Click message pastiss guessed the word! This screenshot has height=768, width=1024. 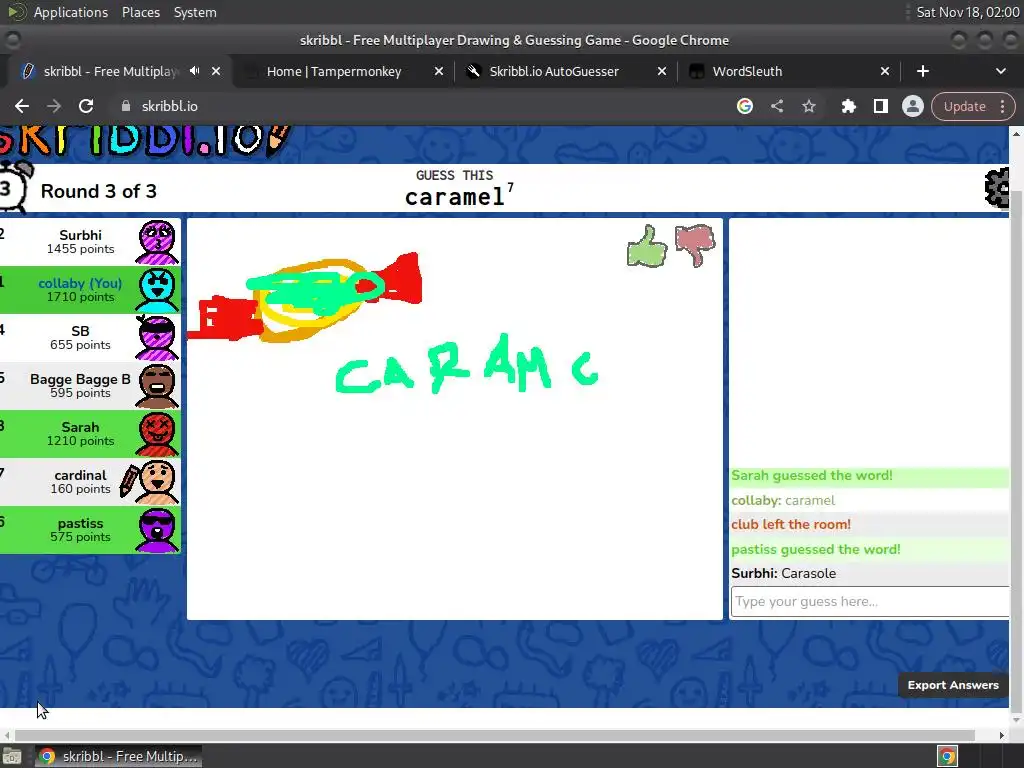point(816,549)
